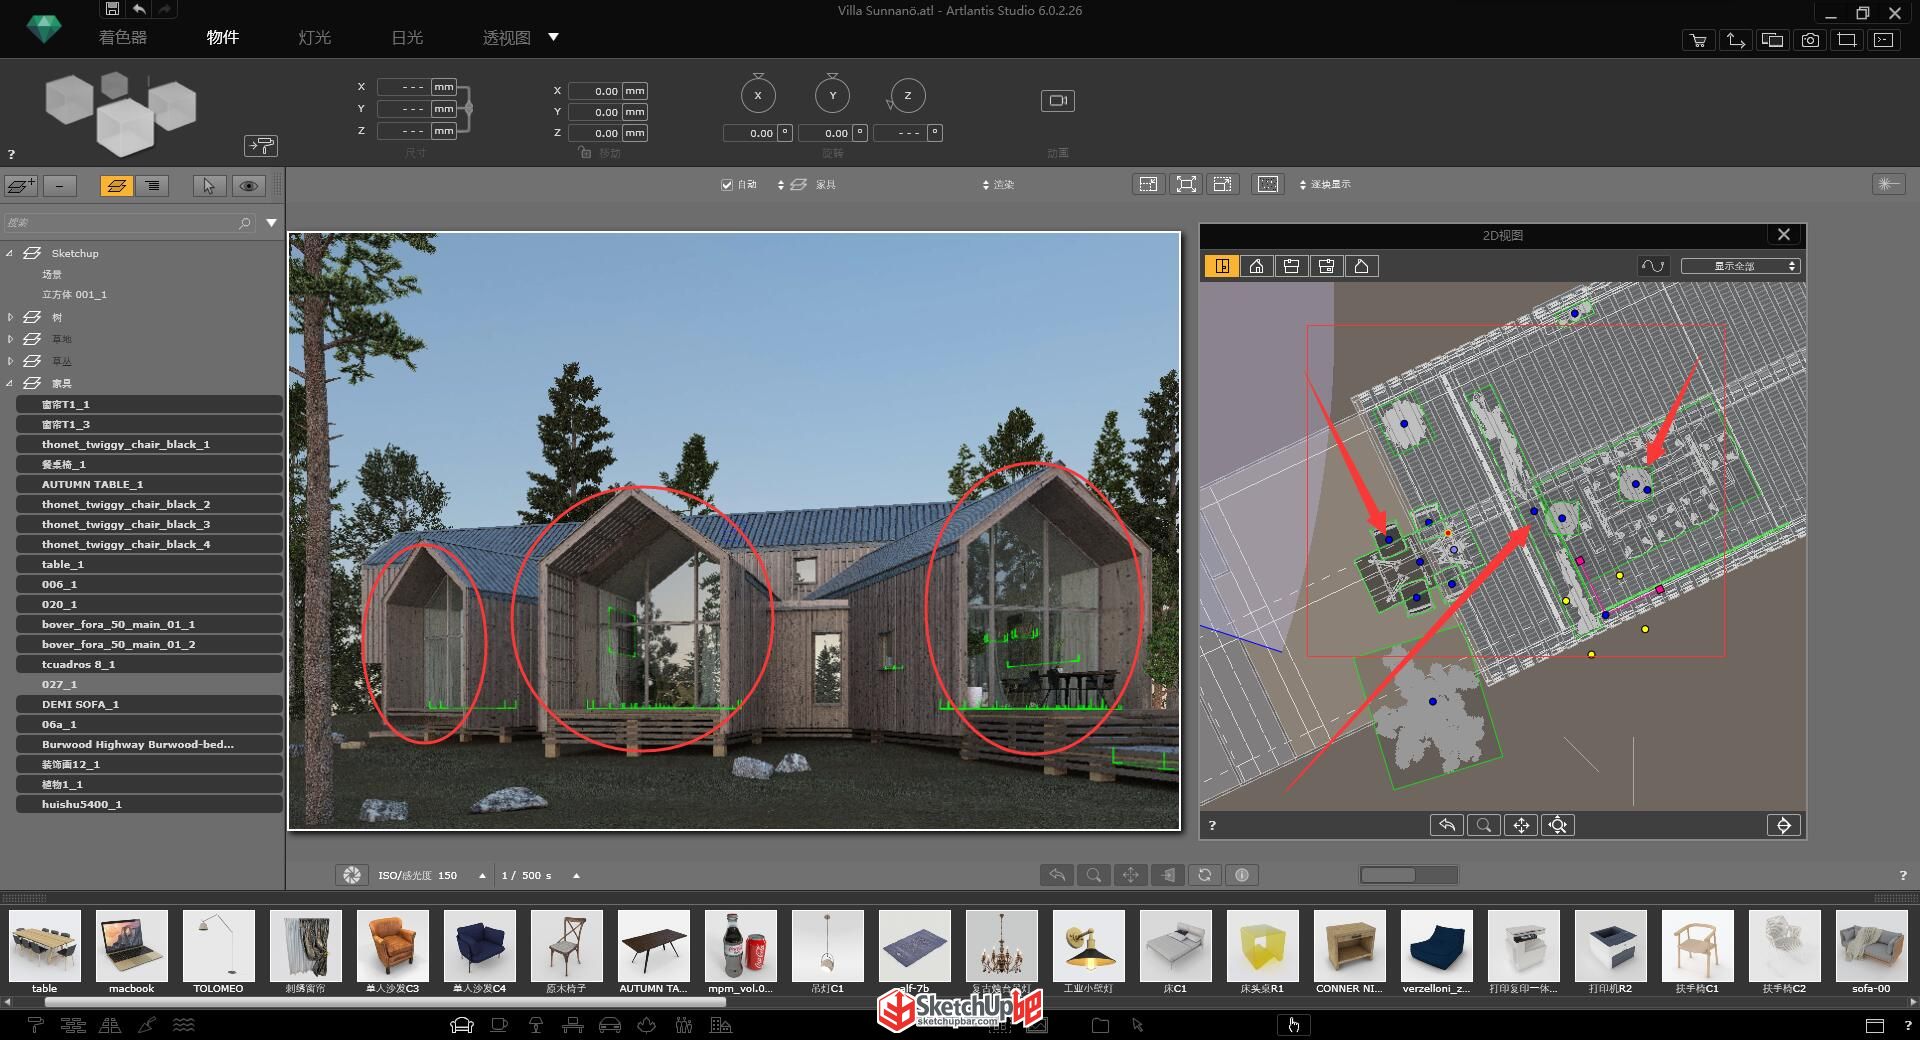Select thonet_twiggy_chair_black_2 object

[149, 504]
